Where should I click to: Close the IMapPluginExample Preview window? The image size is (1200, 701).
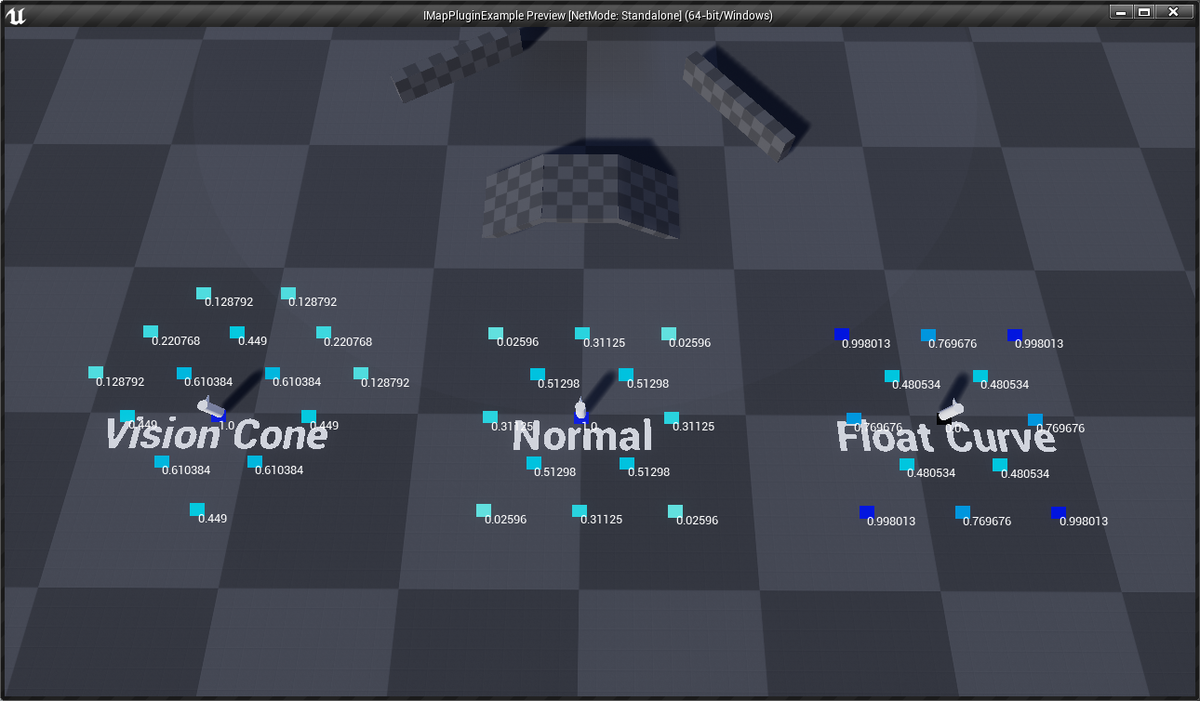[1174, 11]
